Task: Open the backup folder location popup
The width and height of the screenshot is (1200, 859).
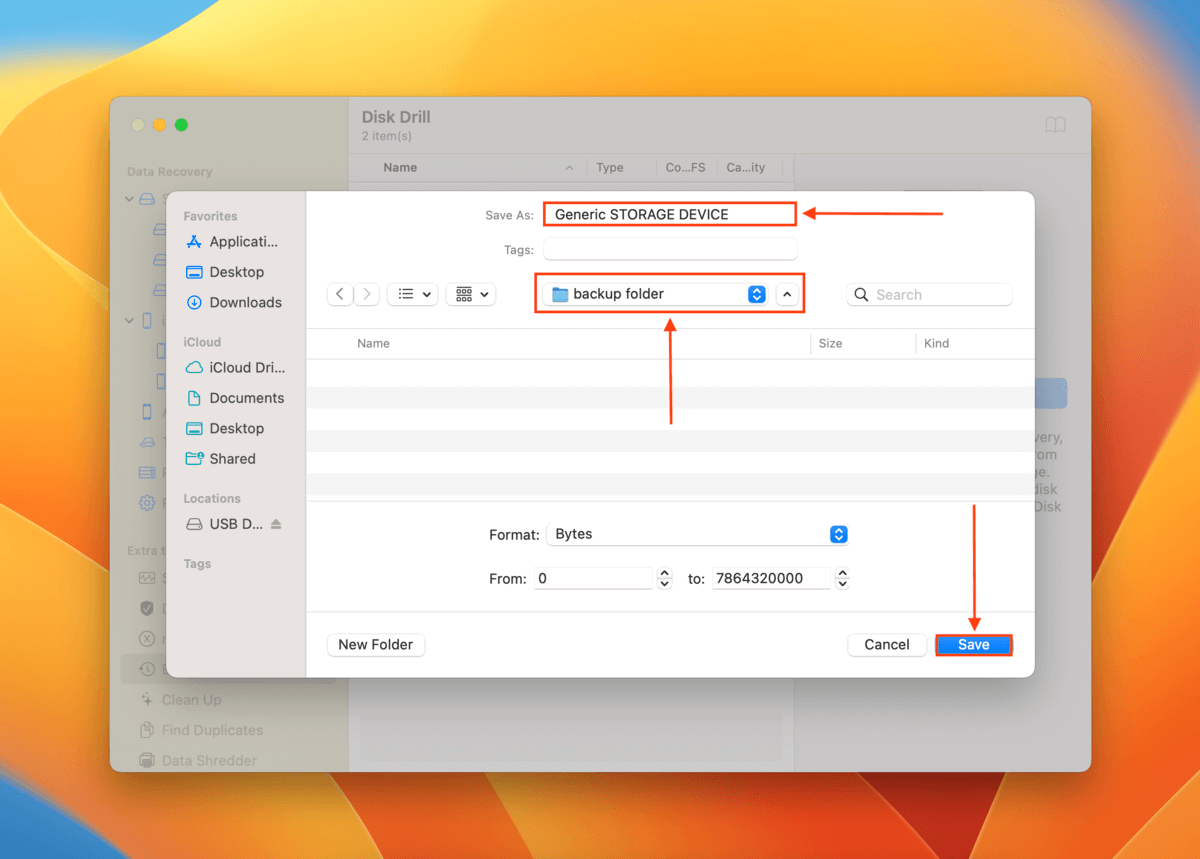Action: point(655,294)
